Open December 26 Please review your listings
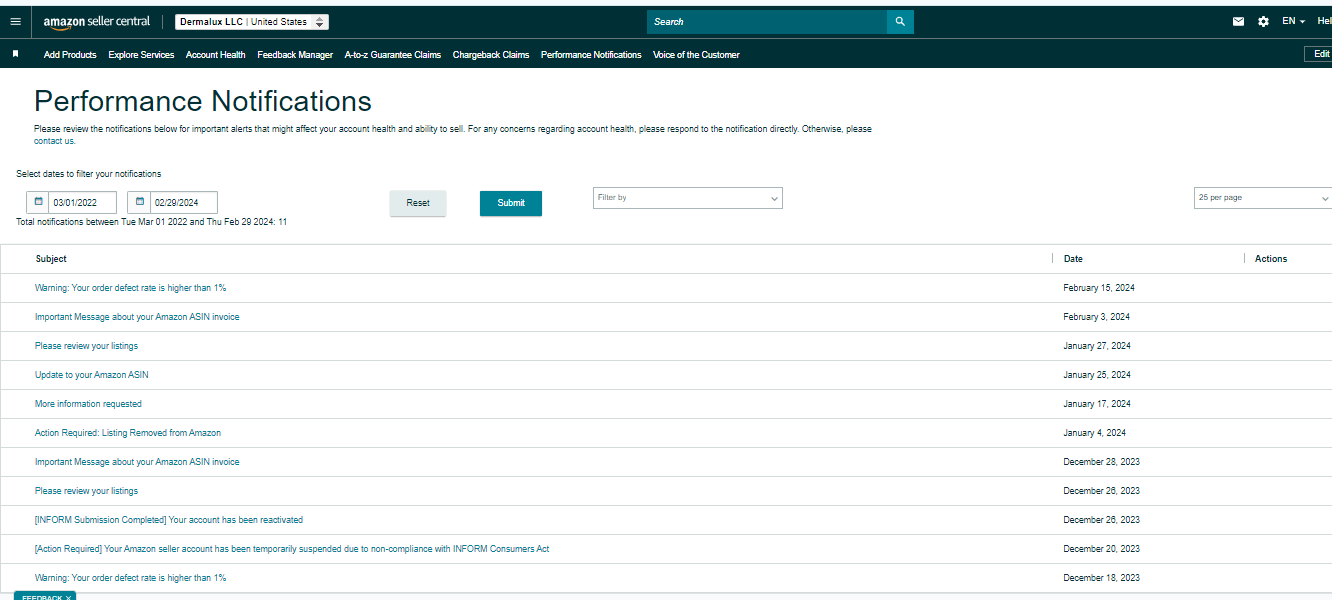This screenshot has width=1332, height=600. [86, 491]
